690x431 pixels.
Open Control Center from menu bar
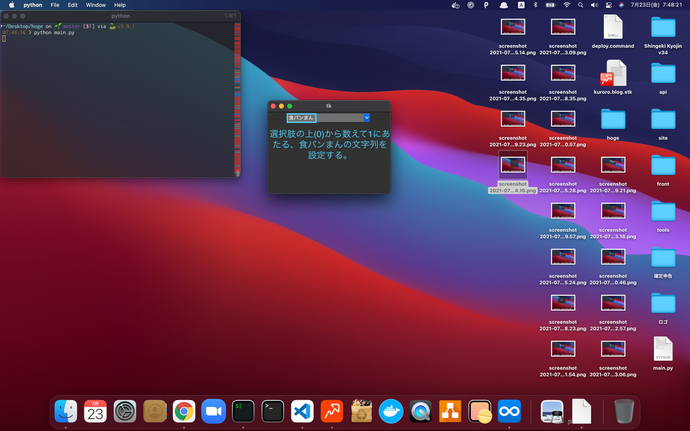(609, 5)
